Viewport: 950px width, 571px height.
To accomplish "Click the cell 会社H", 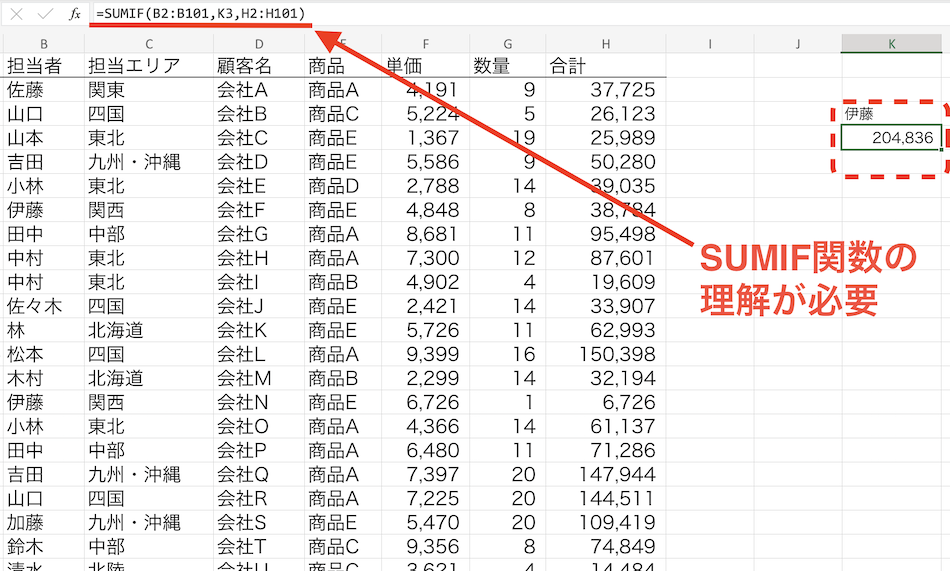I will click(259, 258).
